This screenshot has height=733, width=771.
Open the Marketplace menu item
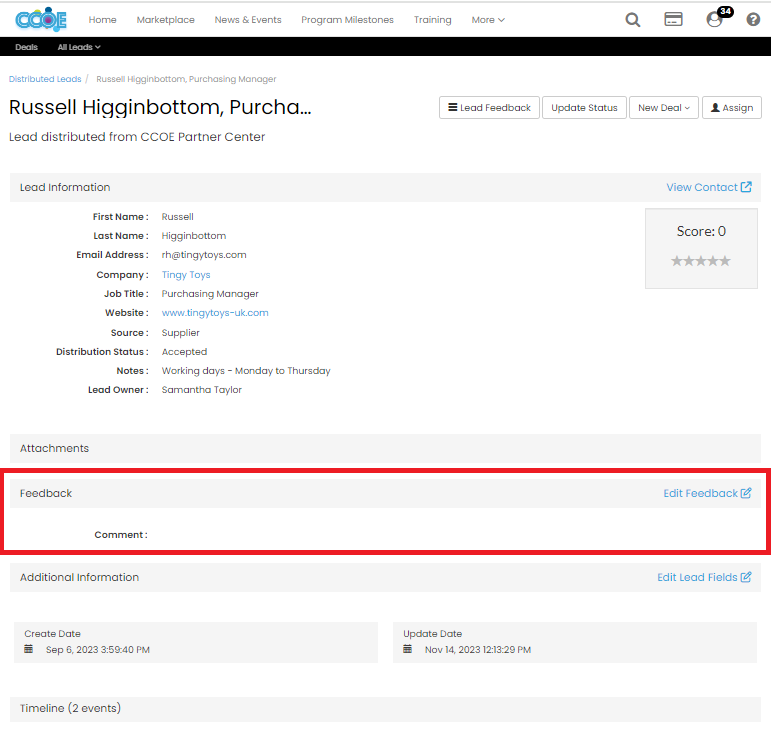tap(166, 20)
